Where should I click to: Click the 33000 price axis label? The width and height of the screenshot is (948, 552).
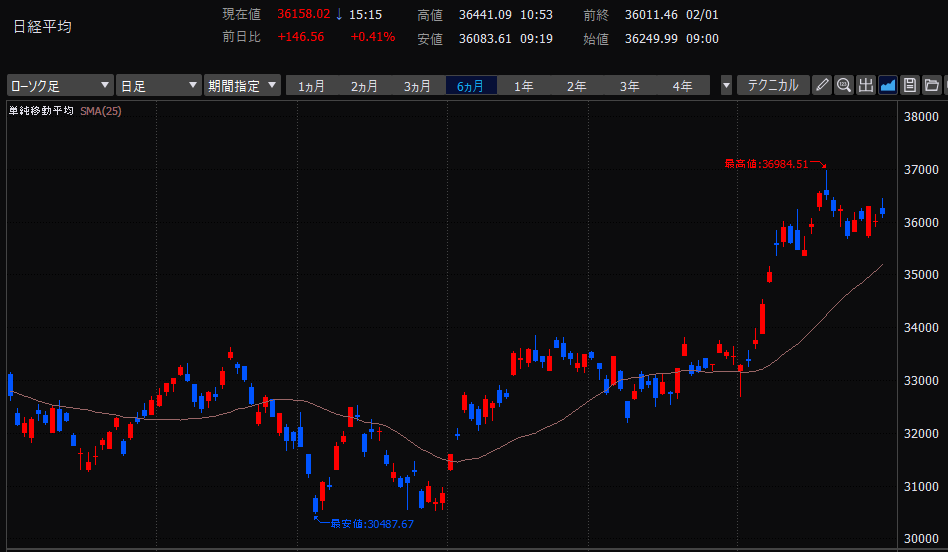[x=921, y=381]
